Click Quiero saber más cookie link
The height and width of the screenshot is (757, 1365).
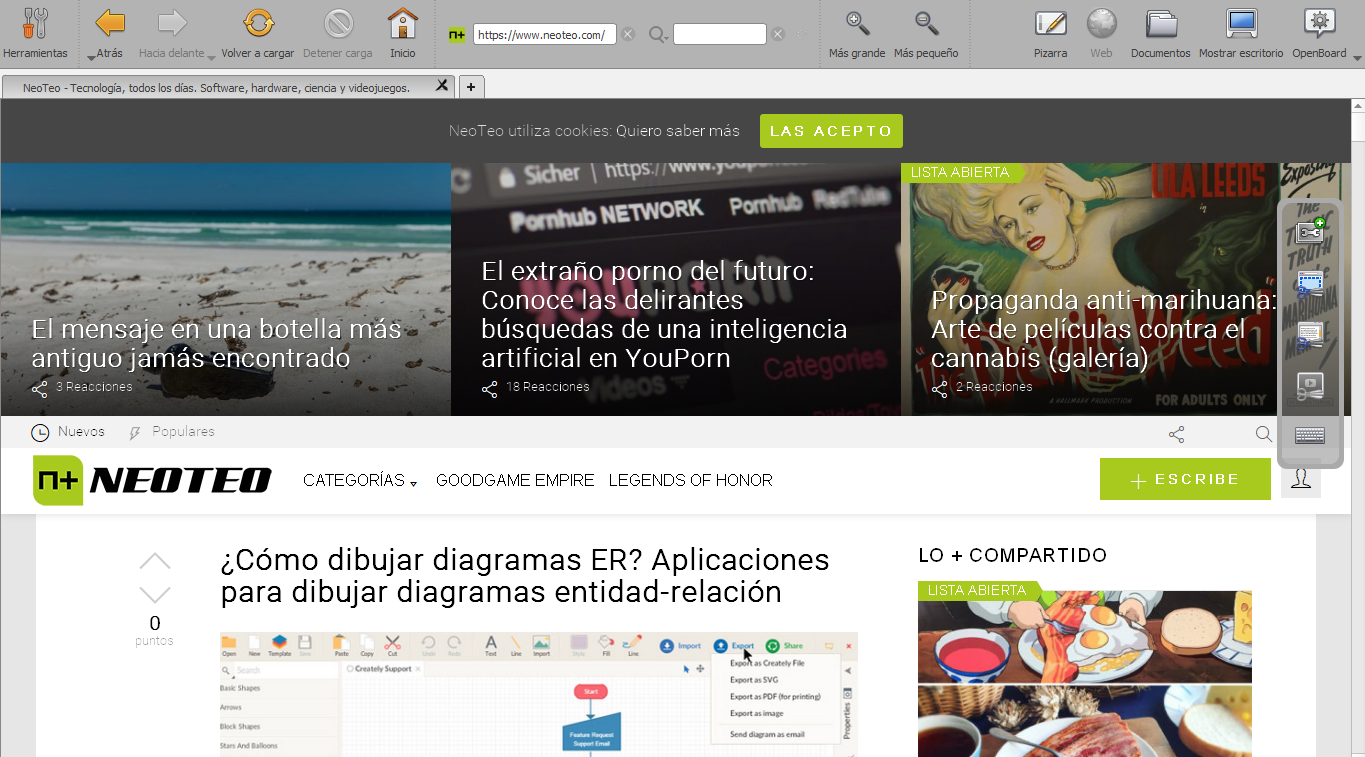pos(678,131)
